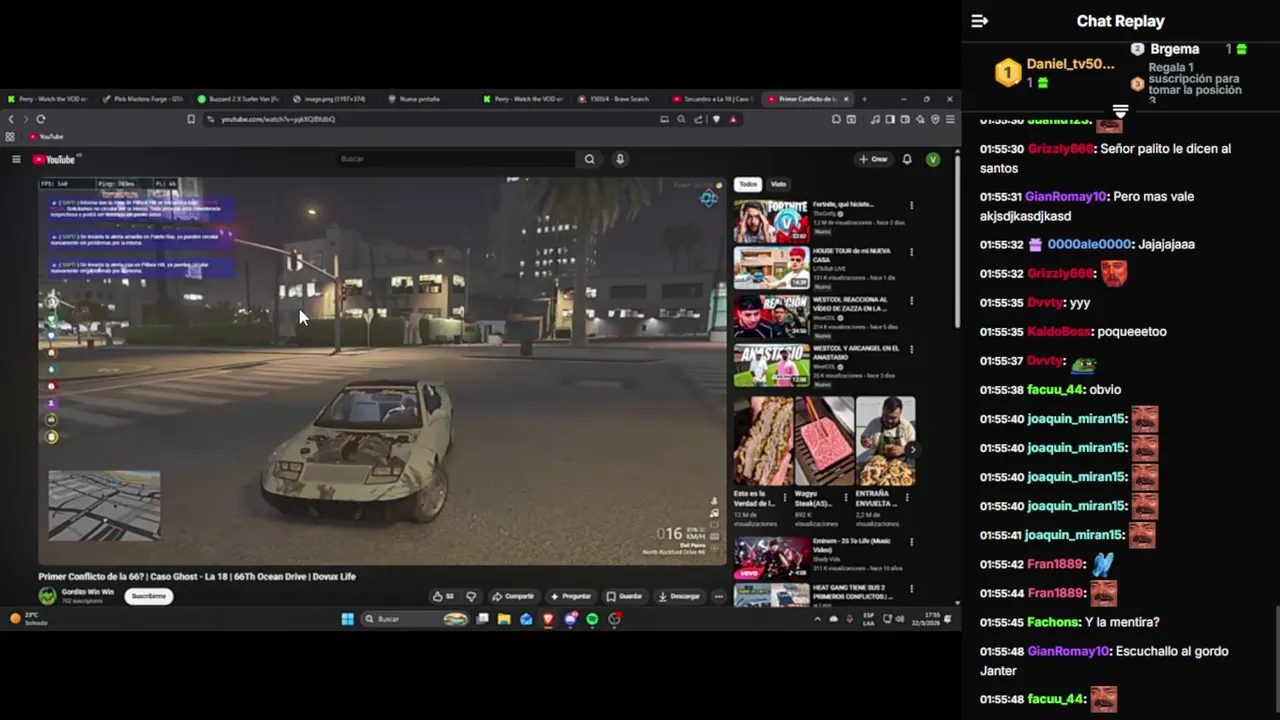This screenshot has width=1280, height=720.
Task: Click the Preguntar button
Action: 570,596
